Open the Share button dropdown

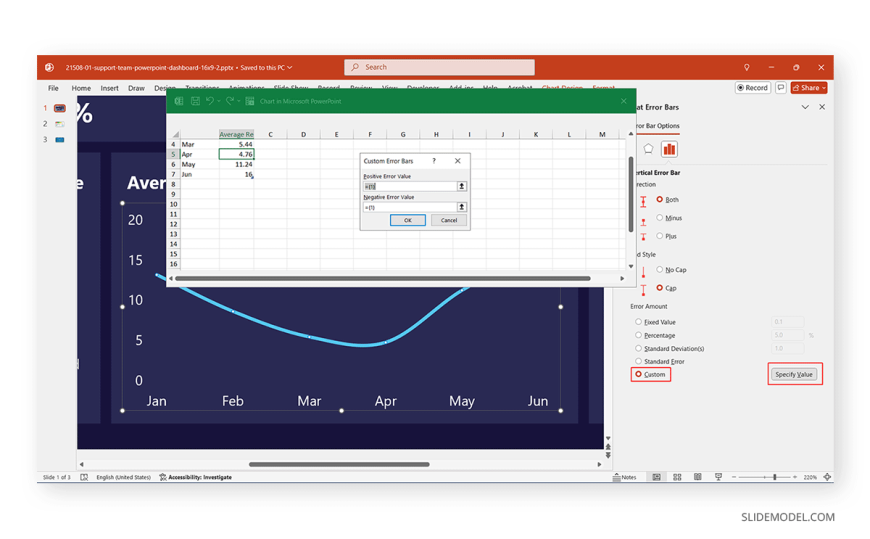coord(824,88)
